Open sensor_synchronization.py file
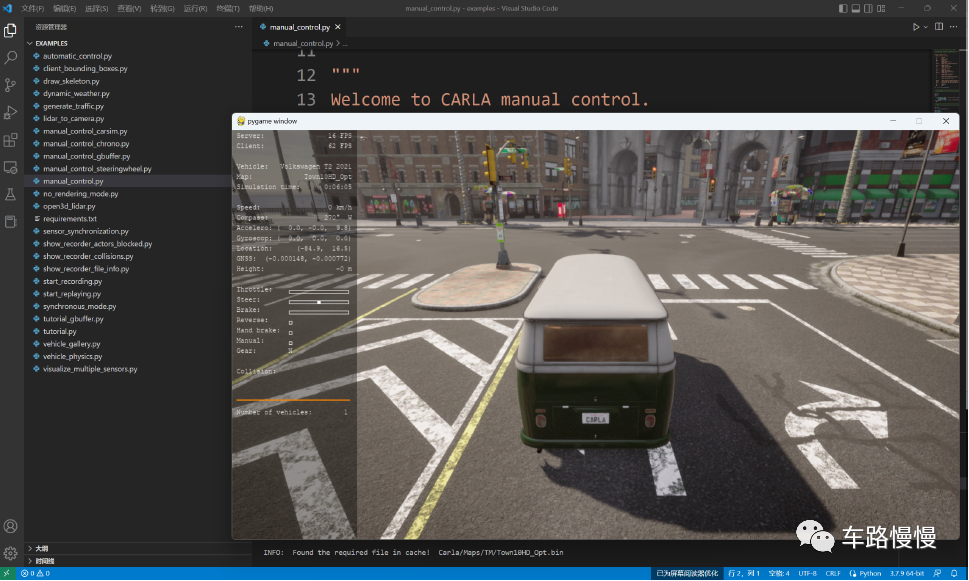 pyautogui.click(x=86, y=231)
